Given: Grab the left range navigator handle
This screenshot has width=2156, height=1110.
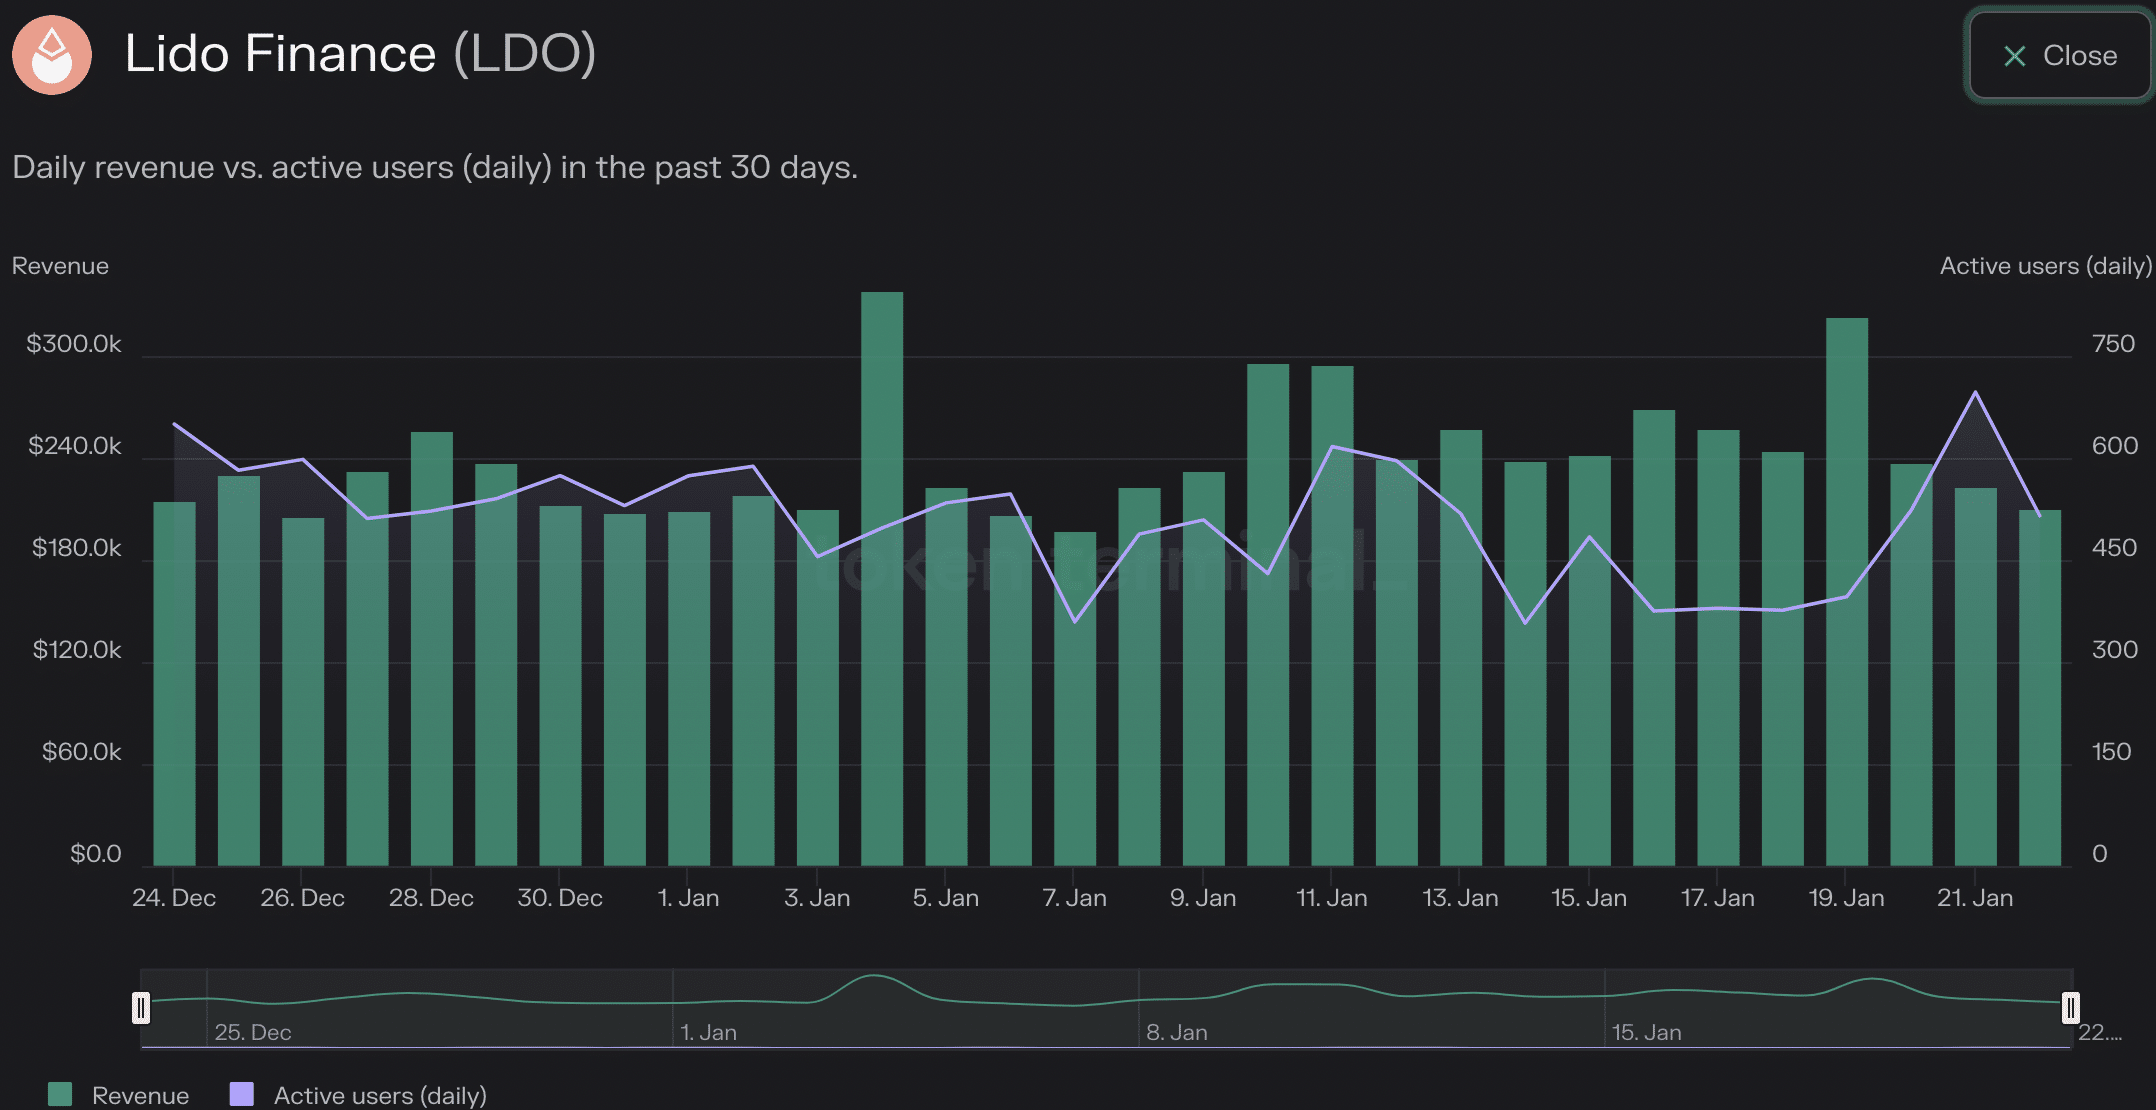Looking at the screenshot, I should point(141,1008).
